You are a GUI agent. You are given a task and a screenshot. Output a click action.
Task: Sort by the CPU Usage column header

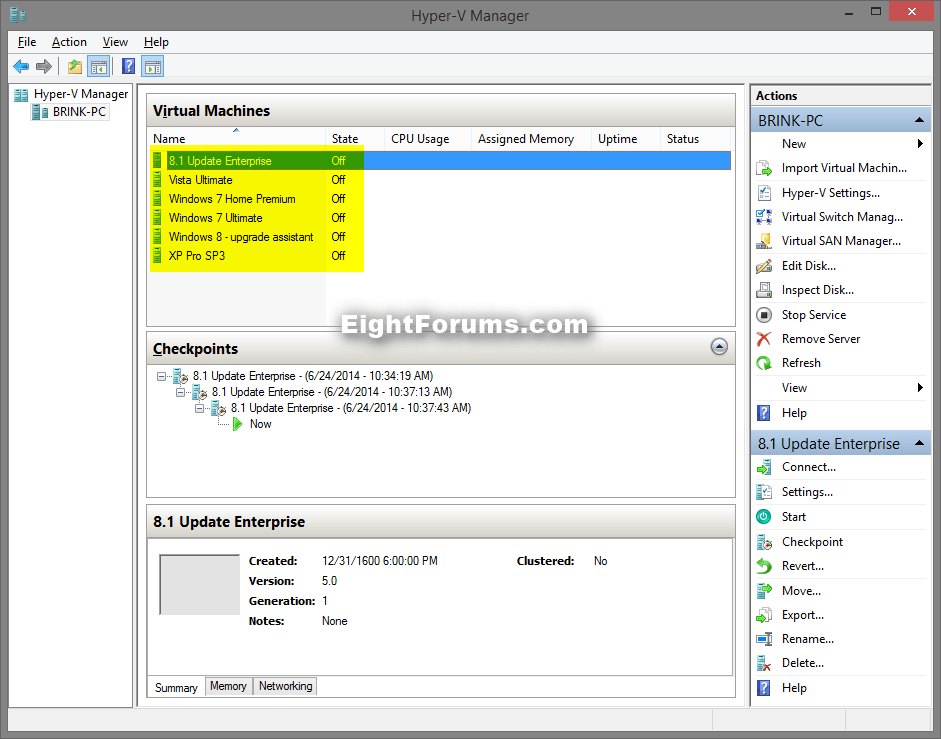tap(427, 139)
